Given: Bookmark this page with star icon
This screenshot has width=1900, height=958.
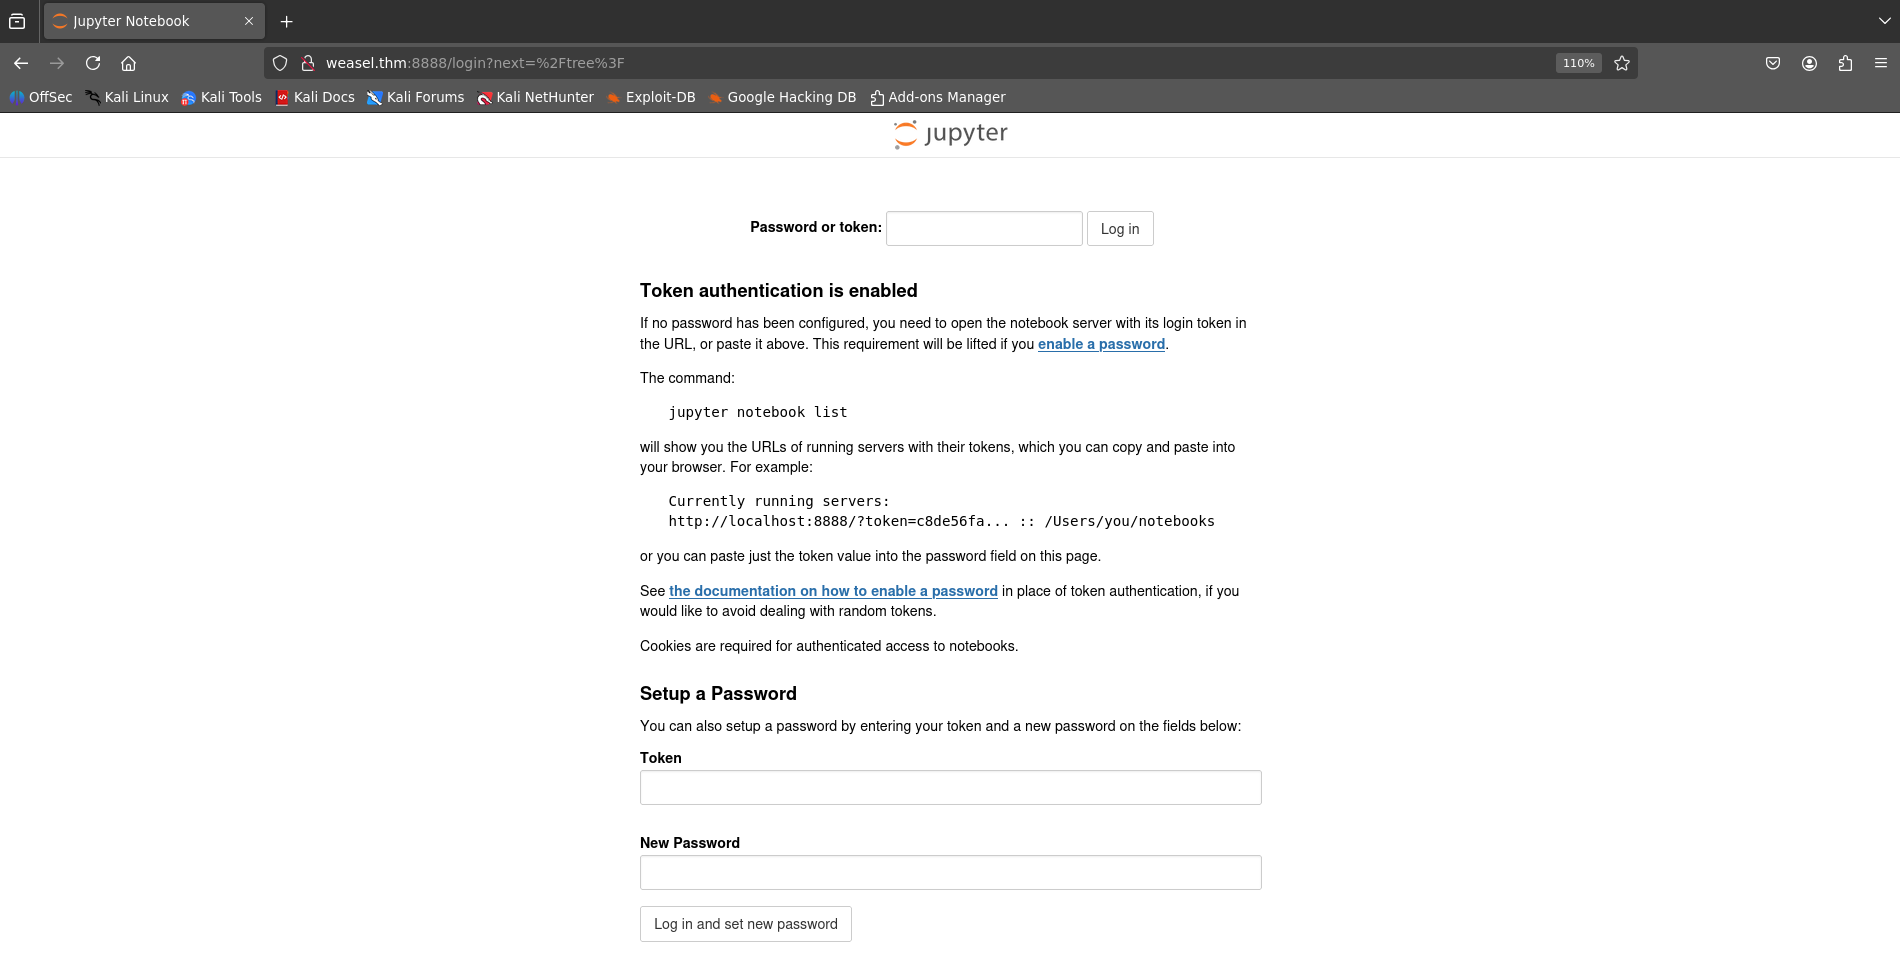Looking at the screenshot, I should click(x=1622, y=63).
